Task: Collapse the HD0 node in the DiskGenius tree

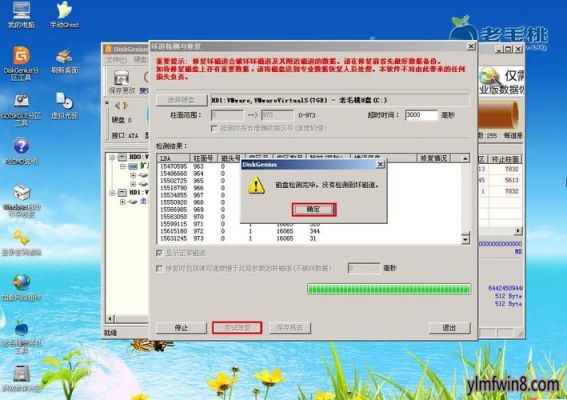Action: (x=112, y=157)
